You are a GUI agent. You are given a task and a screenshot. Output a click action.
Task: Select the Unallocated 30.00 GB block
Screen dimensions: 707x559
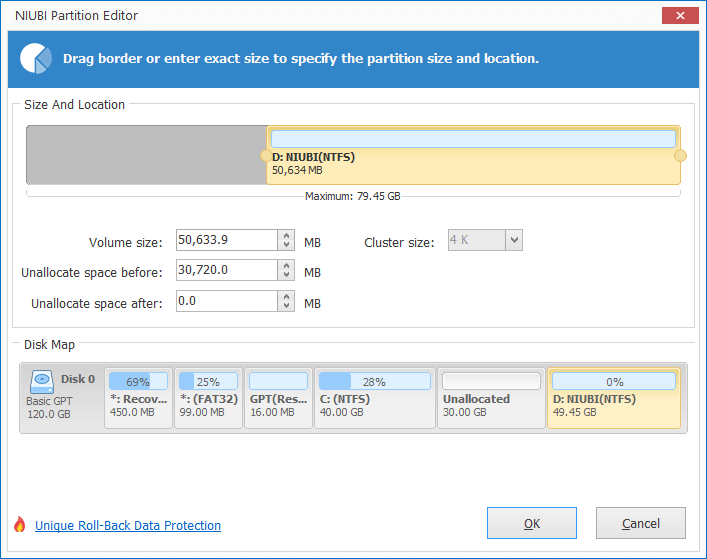point(491,398)
